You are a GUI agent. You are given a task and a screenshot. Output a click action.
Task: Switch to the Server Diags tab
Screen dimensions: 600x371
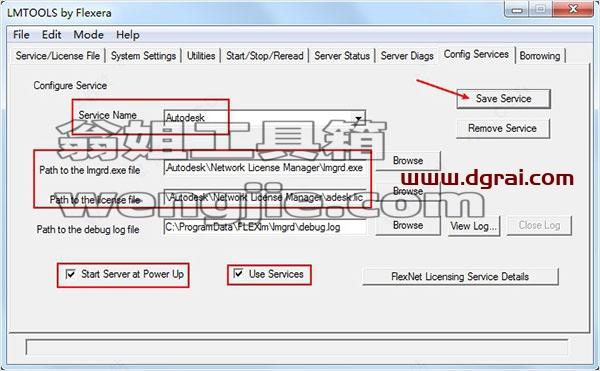point(407,56)
